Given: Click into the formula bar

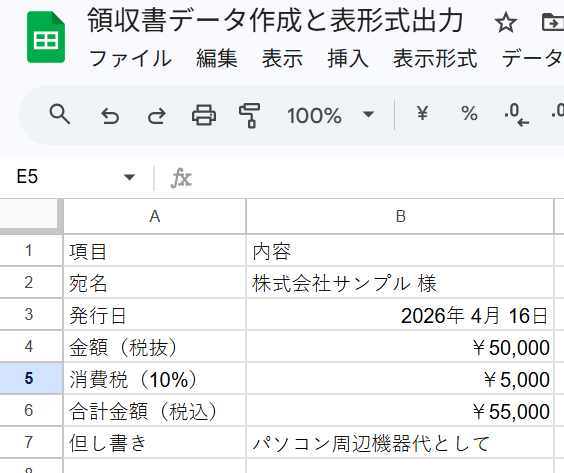Looking at the screenshot, I should coord(378,178).
